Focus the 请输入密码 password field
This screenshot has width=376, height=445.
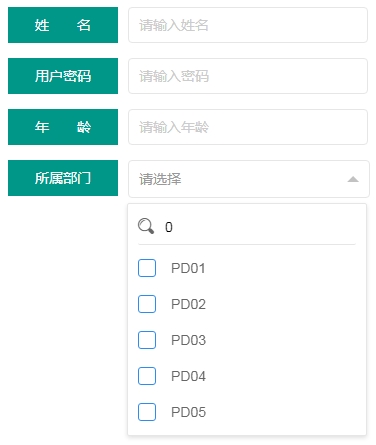coord(248,76)
